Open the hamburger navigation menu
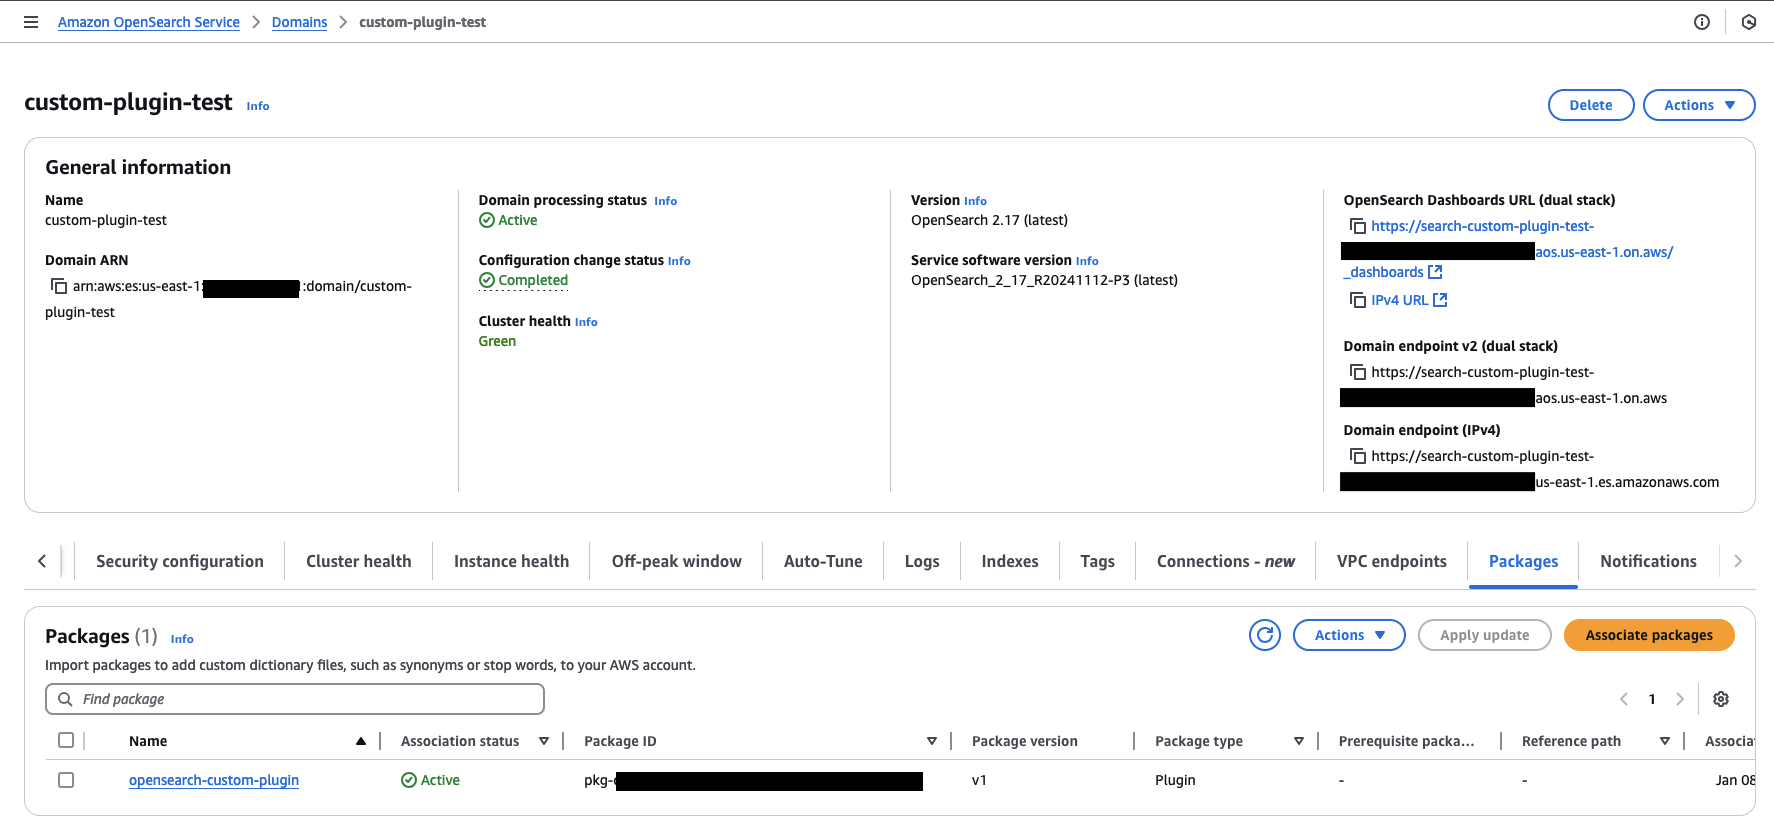Viewport: 1774px width, 818px height. [31, 22]
